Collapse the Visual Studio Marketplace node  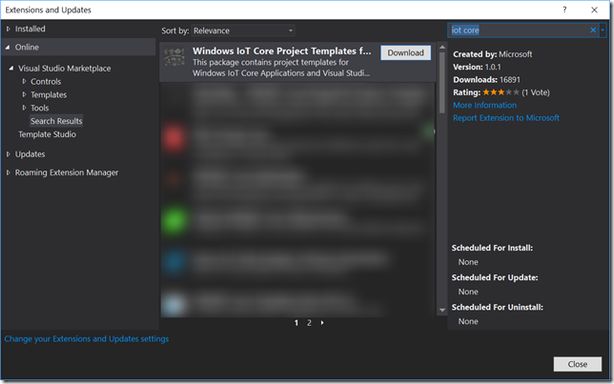tap(11, 68)
